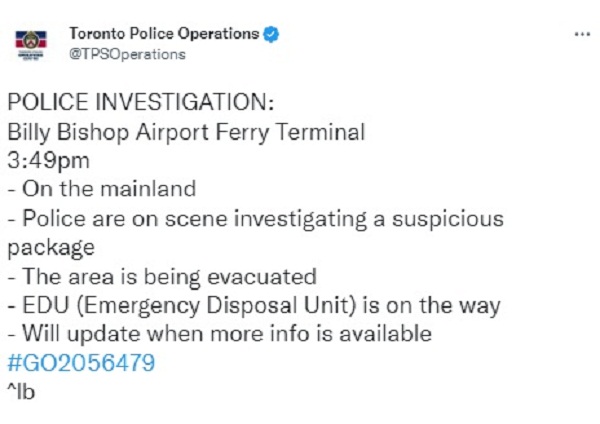The height and width of the screenshot is (424, 600).
Task: Open the #GO2056479 hashtag link
Action: point(81,363)
